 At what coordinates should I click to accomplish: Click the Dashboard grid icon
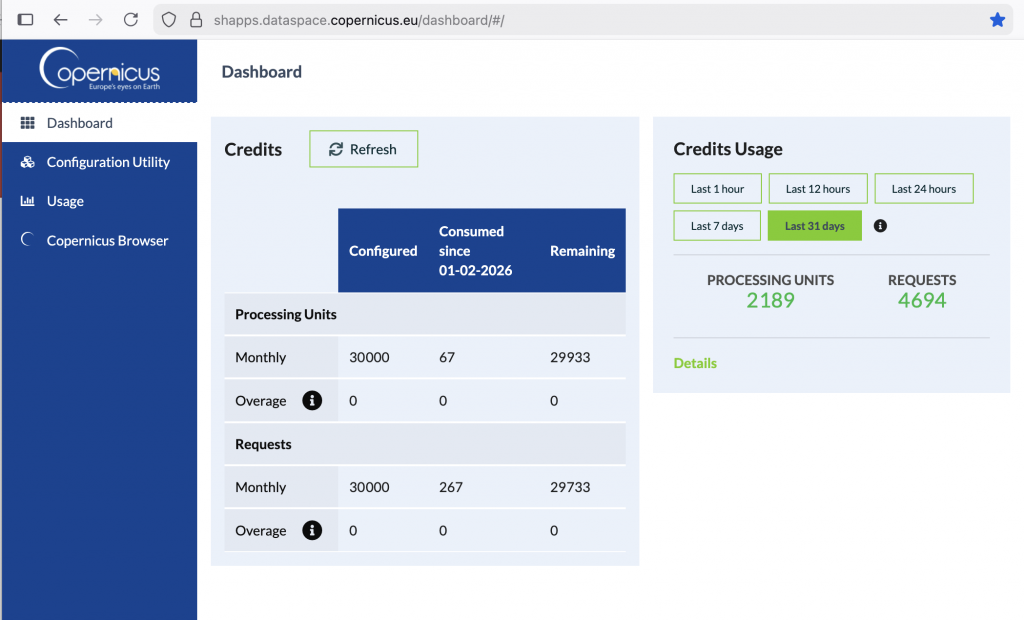click(27, 123)
